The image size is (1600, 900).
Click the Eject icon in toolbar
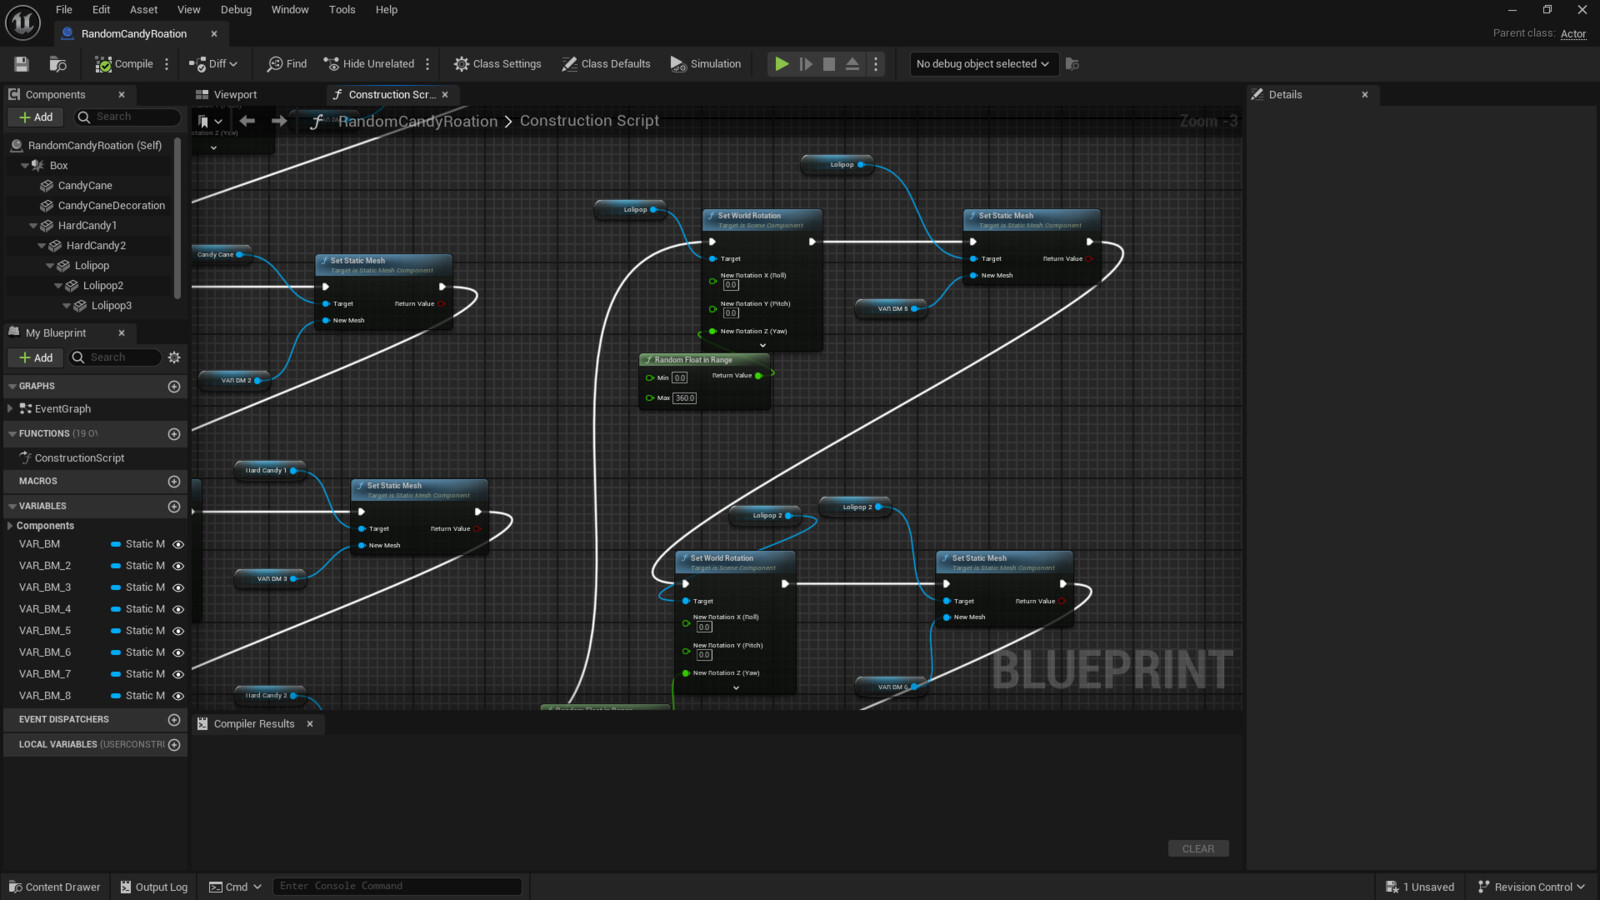pyautogui.click(x=852, y=64)
